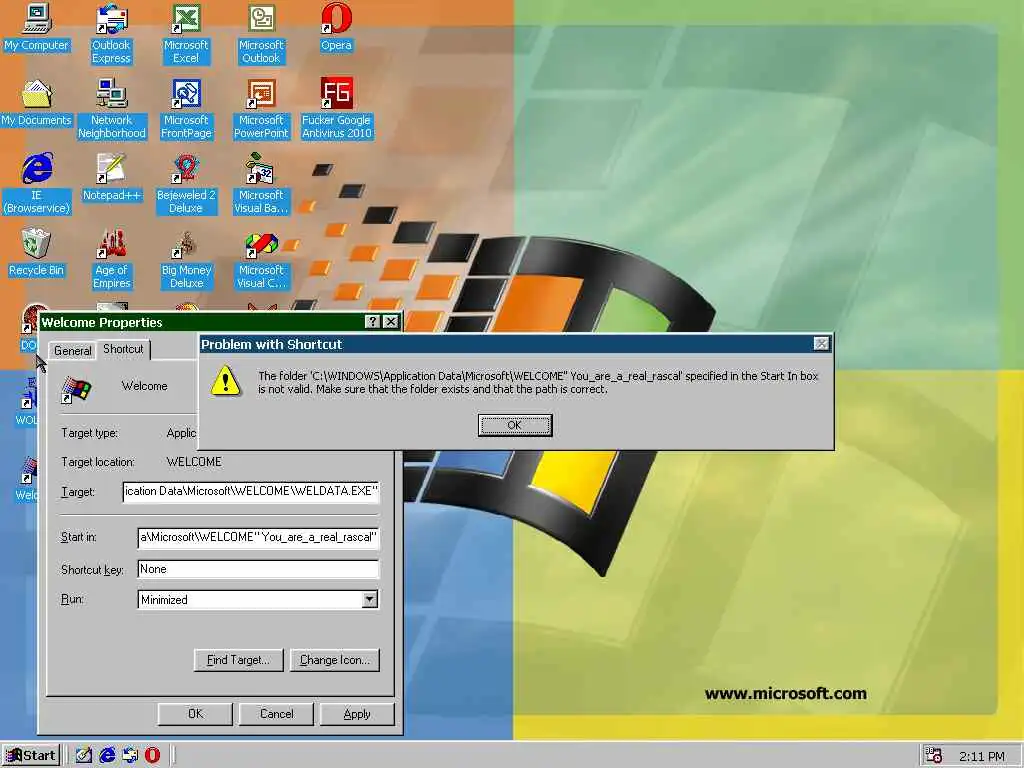
Task: Launch Microsoft PowerPoint shortcut
Action: coord(261,108)
